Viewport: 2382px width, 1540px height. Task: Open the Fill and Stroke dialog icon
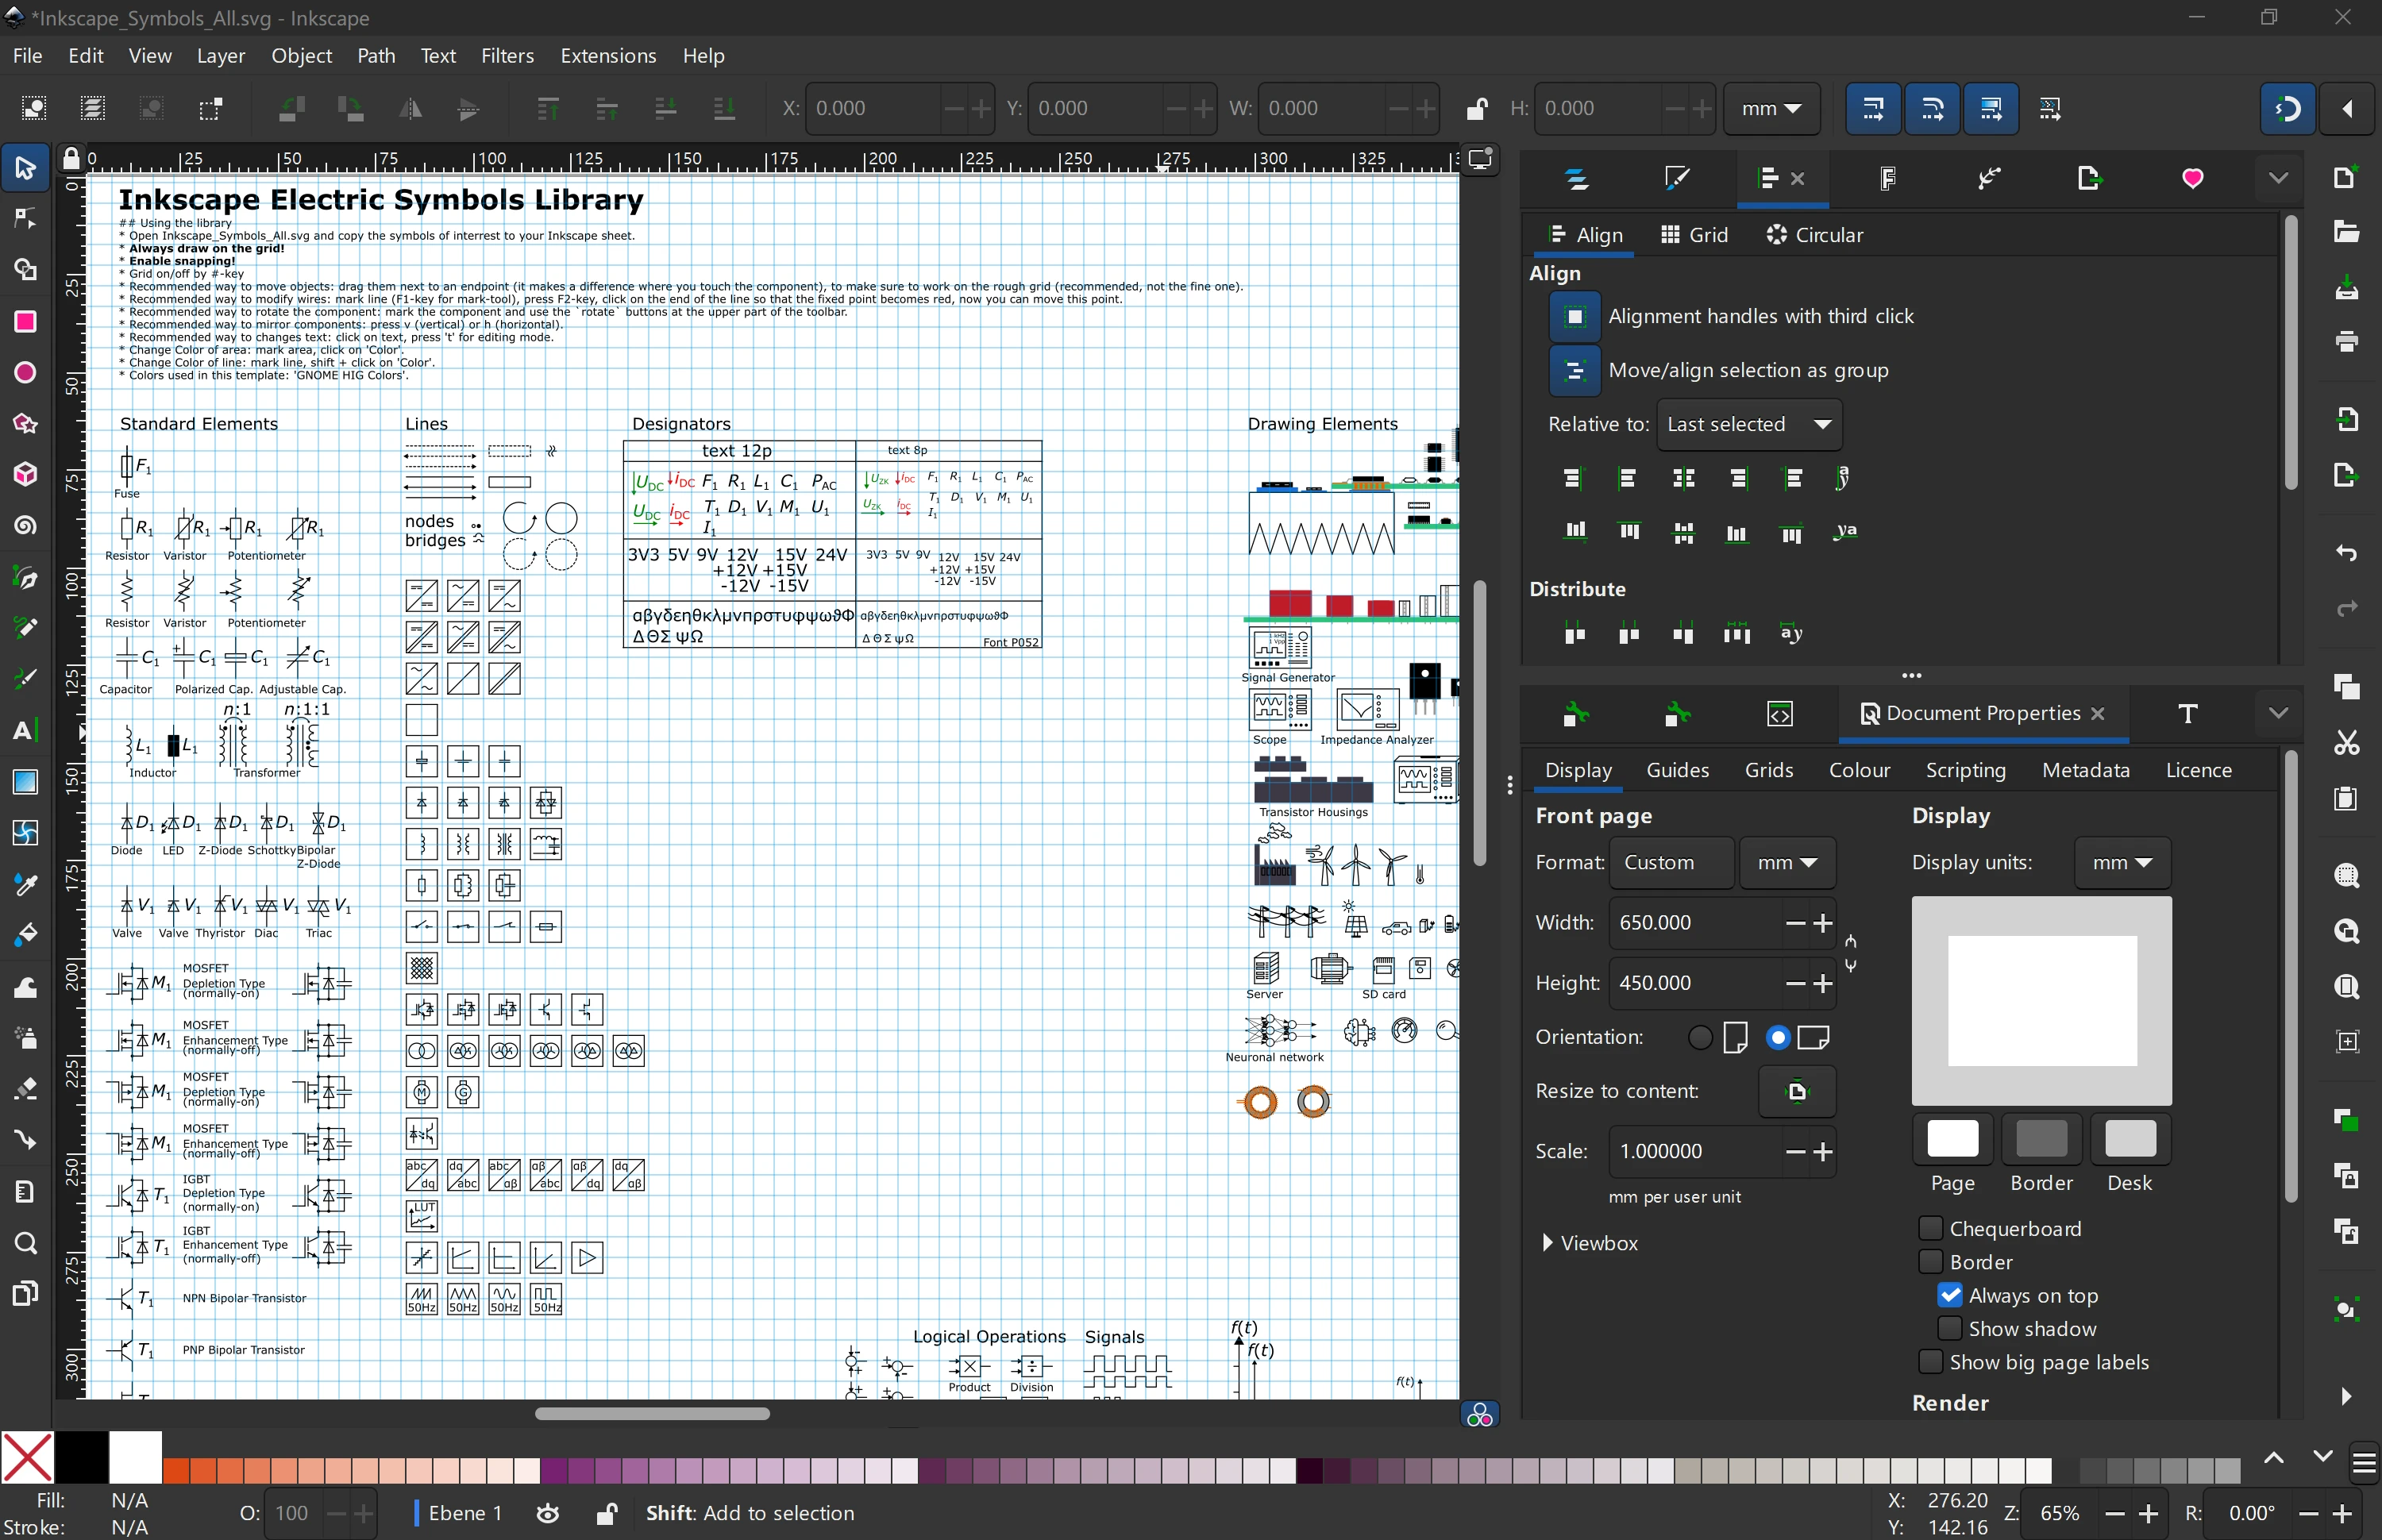click(x=1677, y=178)
